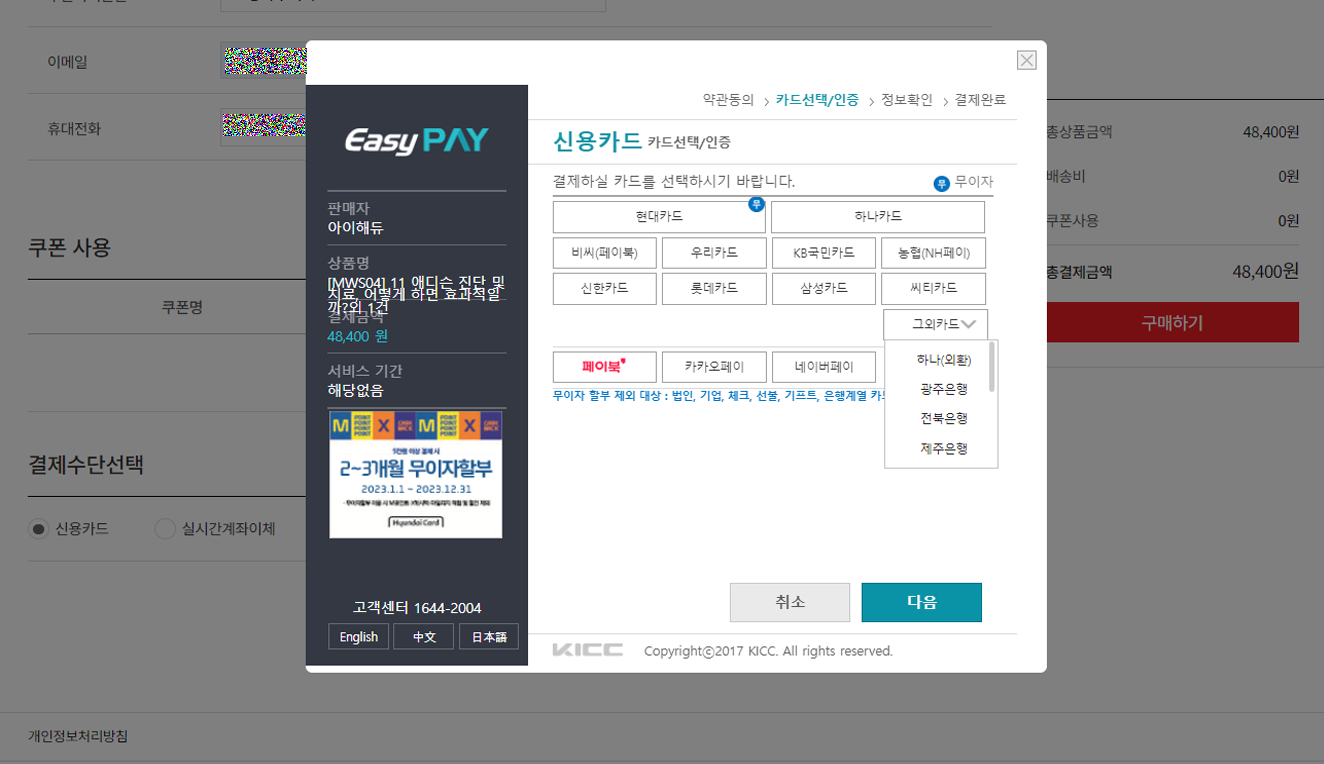Click the 정보확인 step
Screen dimensions: 1324x764
click(x=907, y=100)
